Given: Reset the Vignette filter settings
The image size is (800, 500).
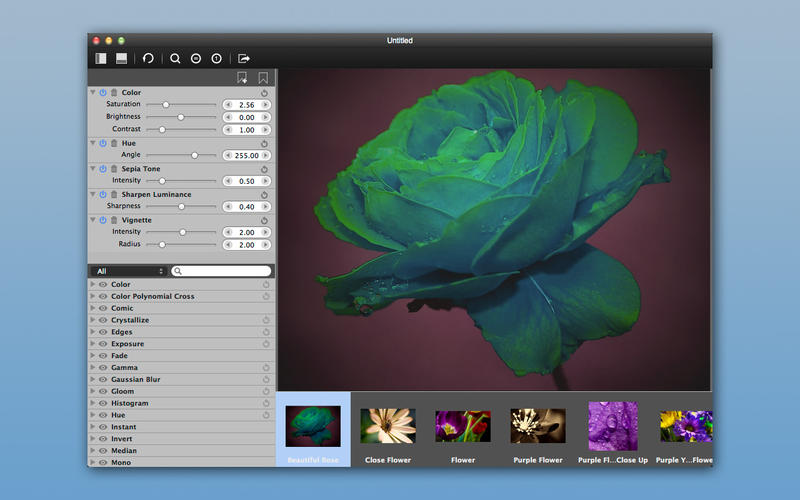Looking at the screenshot, I should (x=265, y=220).
